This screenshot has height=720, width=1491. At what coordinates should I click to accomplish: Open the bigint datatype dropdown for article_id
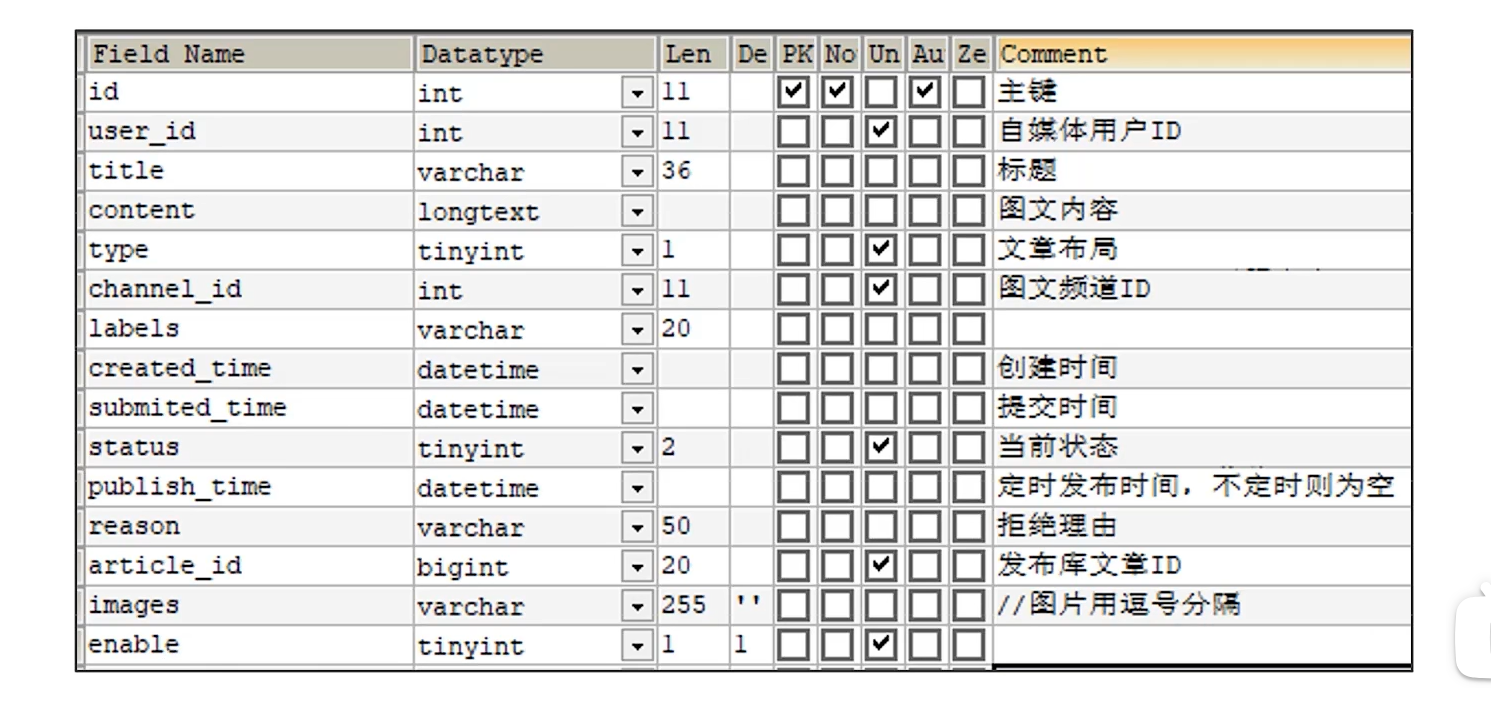pos(637,567)
